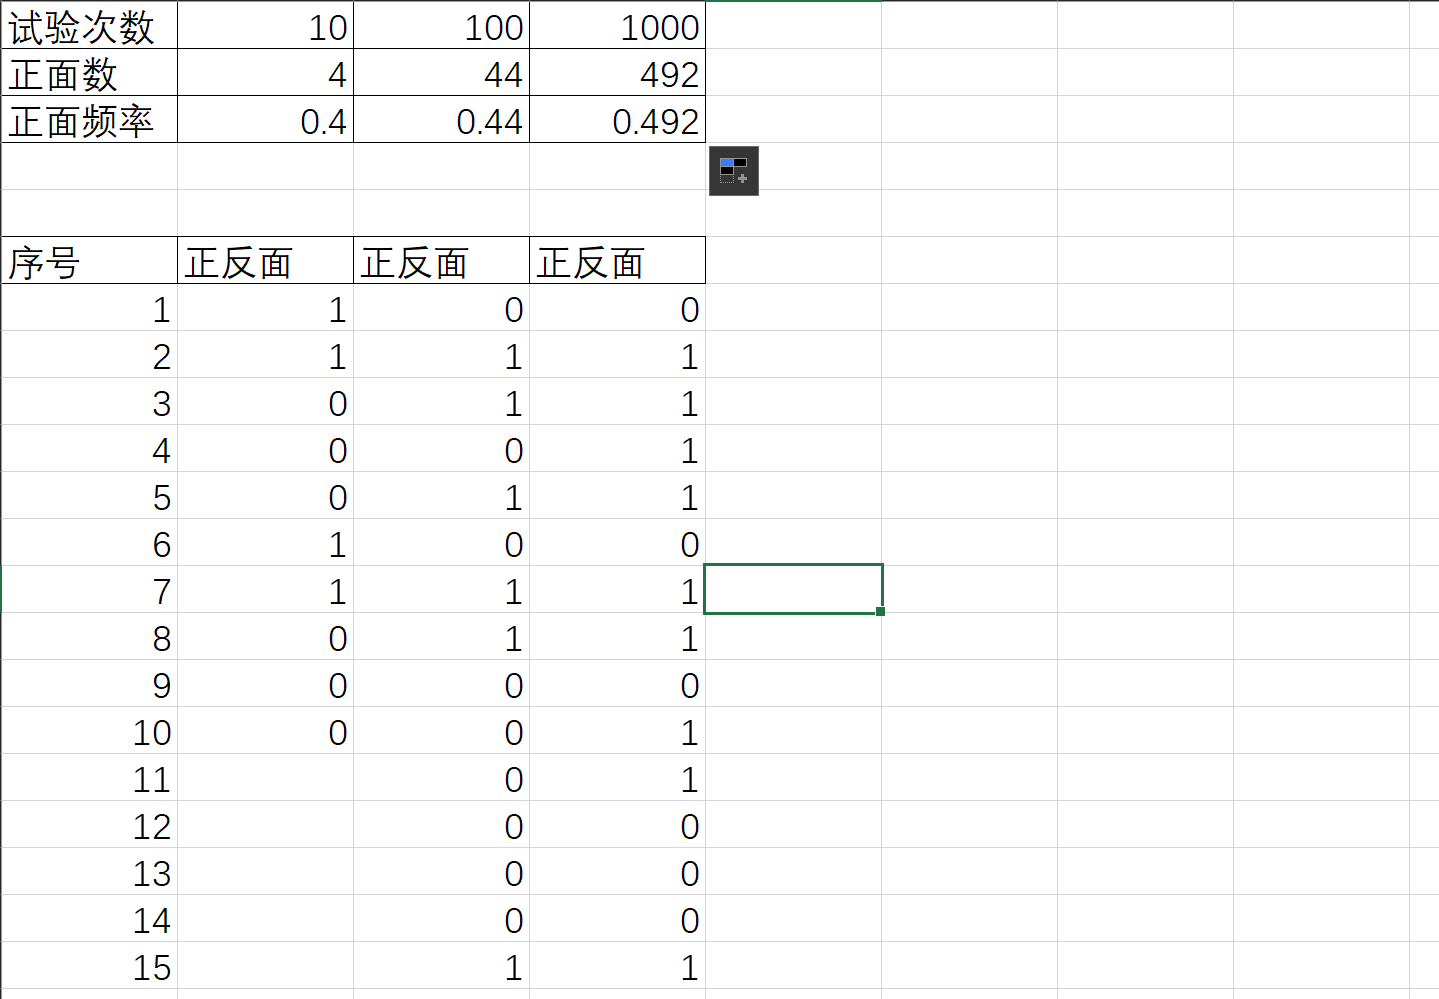Click the 序号 cell numbered 5
This screenshot has height=999, width=1439.
tap(90, 495)
